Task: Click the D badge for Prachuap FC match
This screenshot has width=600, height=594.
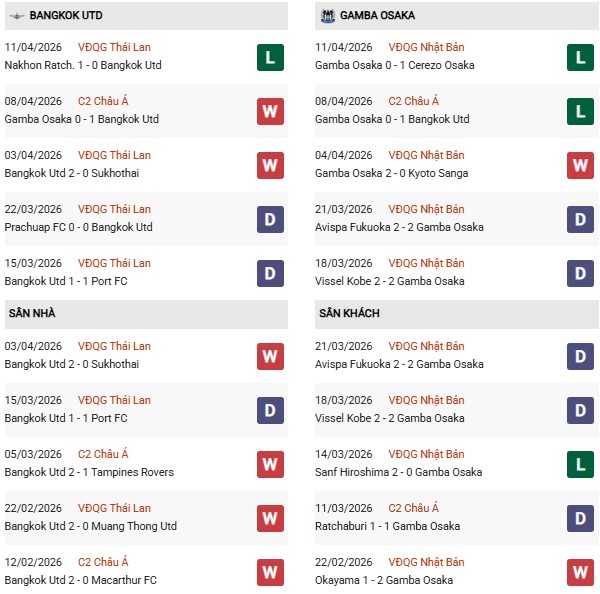Action: (x=269, y=219)
